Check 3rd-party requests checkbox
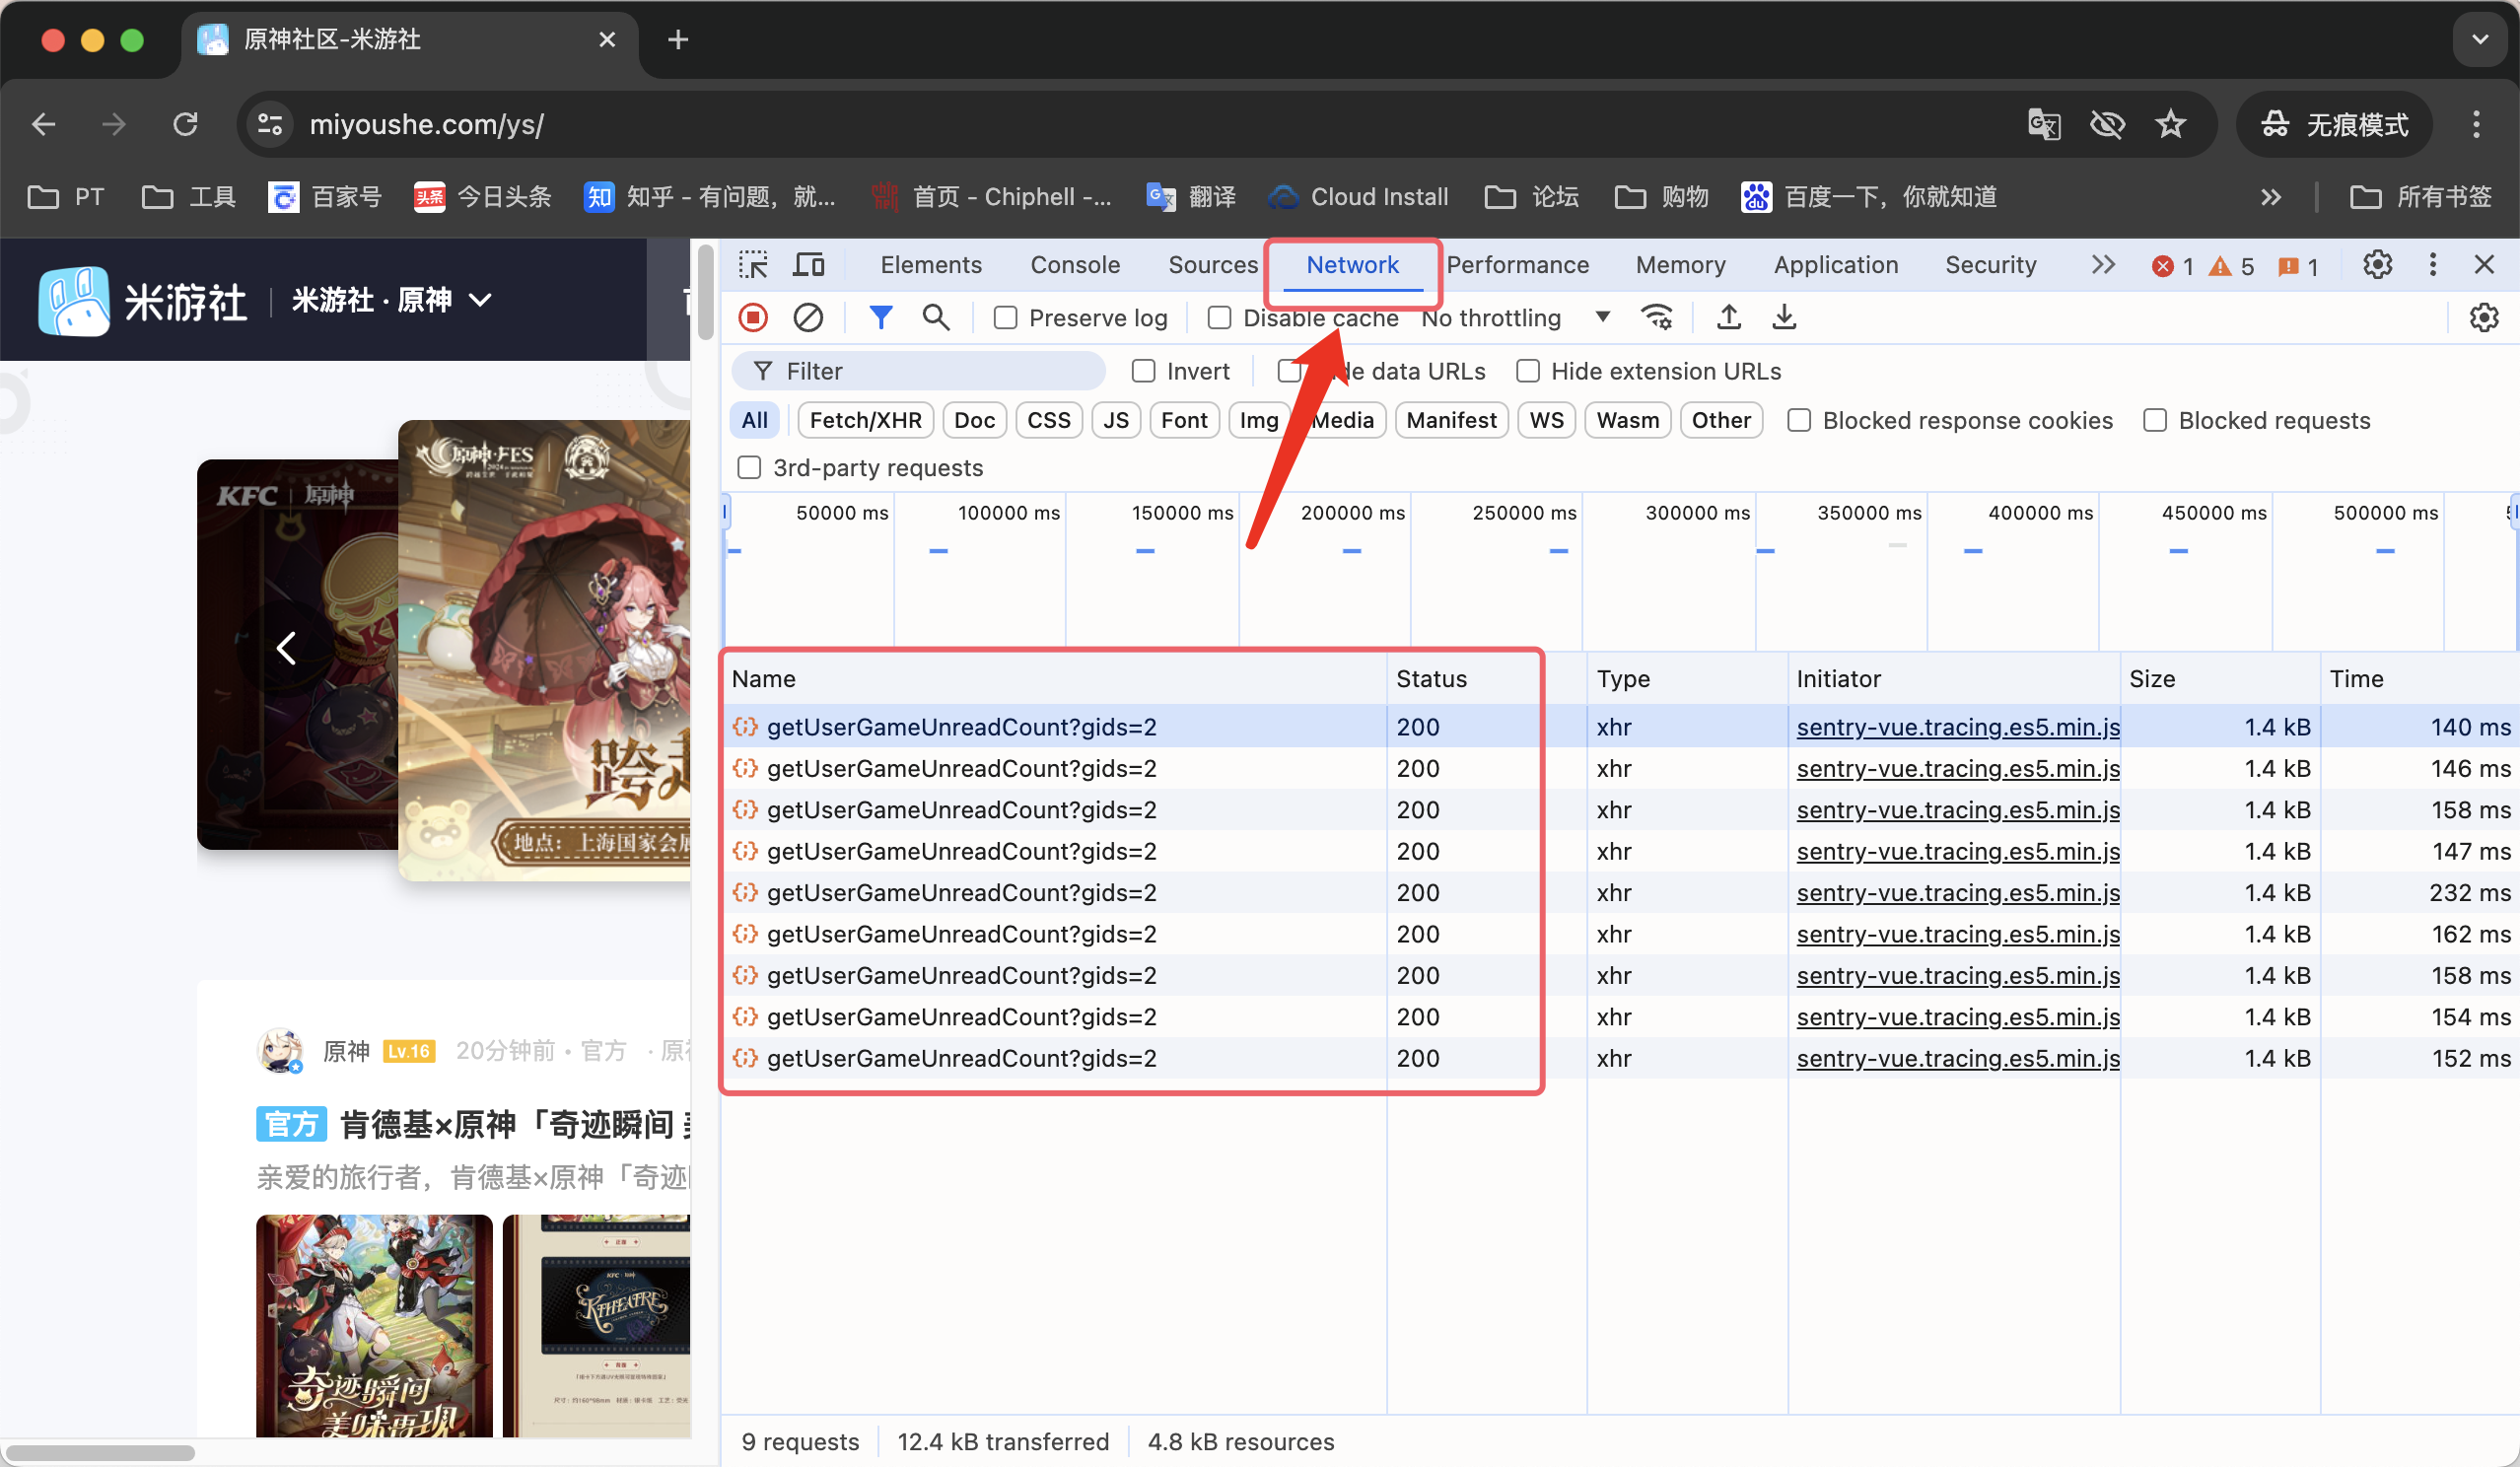This screenshot has height=1467, width=2520. pyautogui.click(x=749, y=467)
